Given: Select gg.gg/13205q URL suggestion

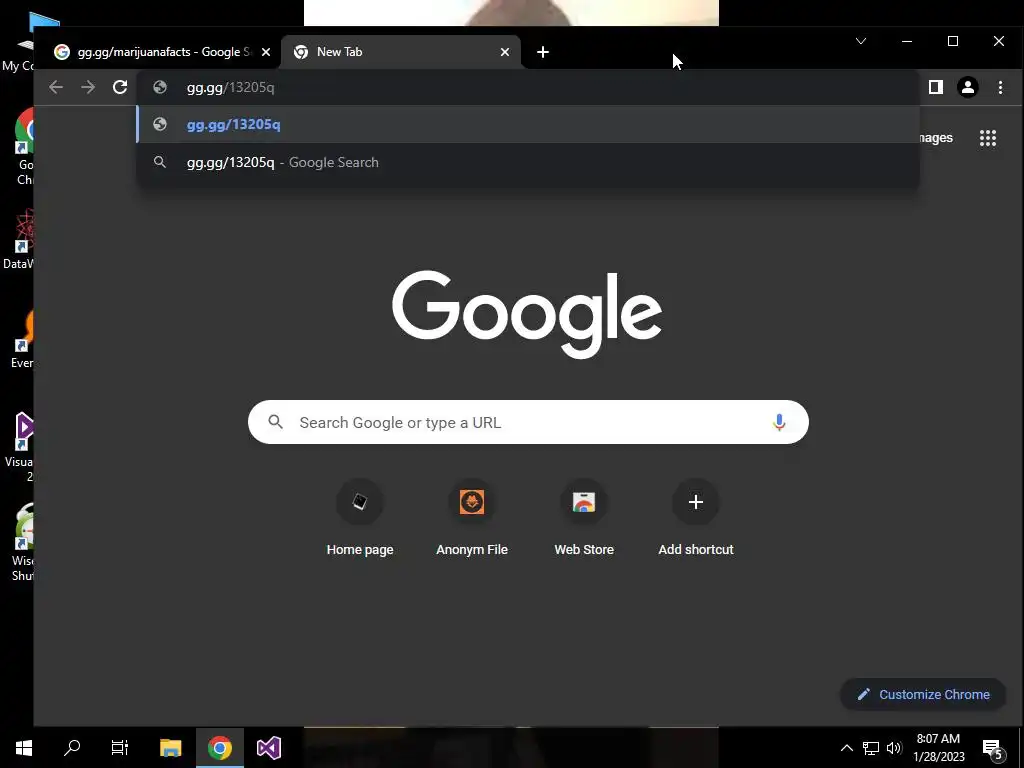Looking at the screenshot, I should tap(528, 124).
